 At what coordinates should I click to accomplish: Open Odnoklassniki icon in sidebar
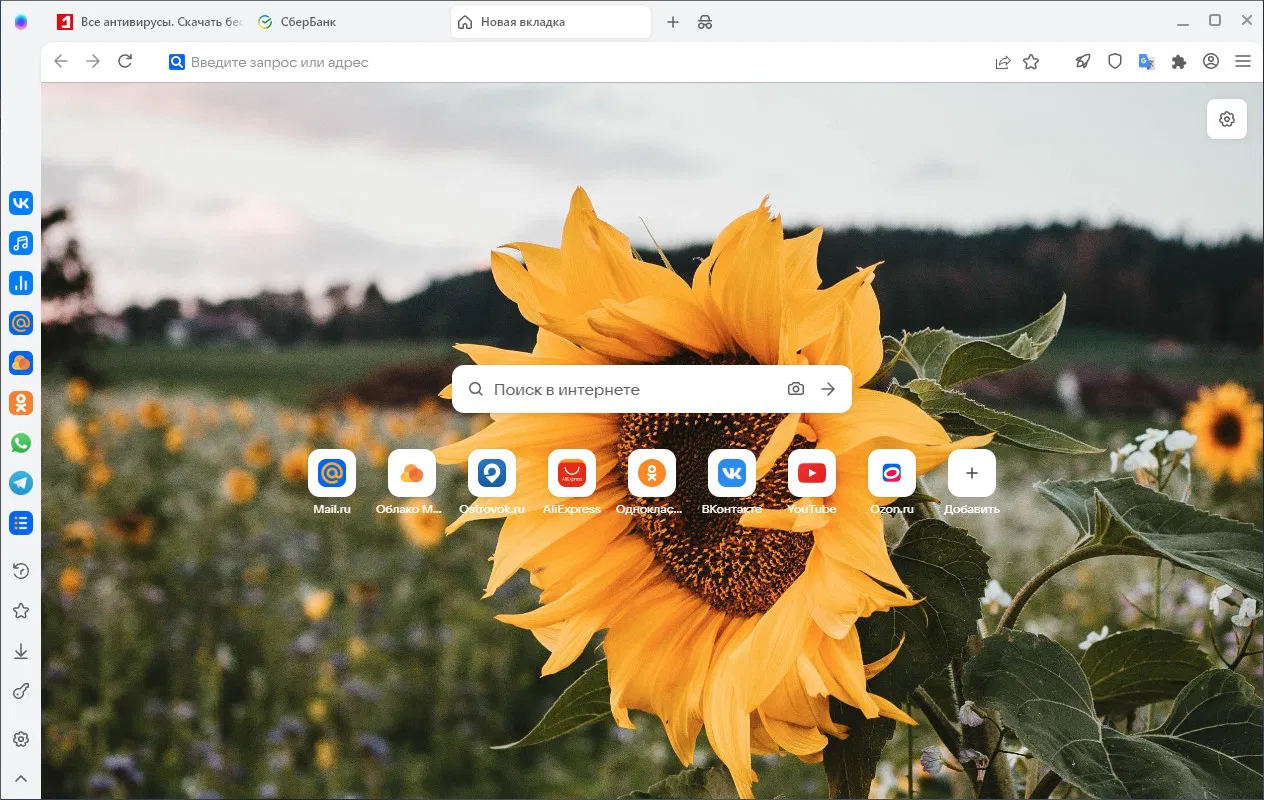(20, 403)
